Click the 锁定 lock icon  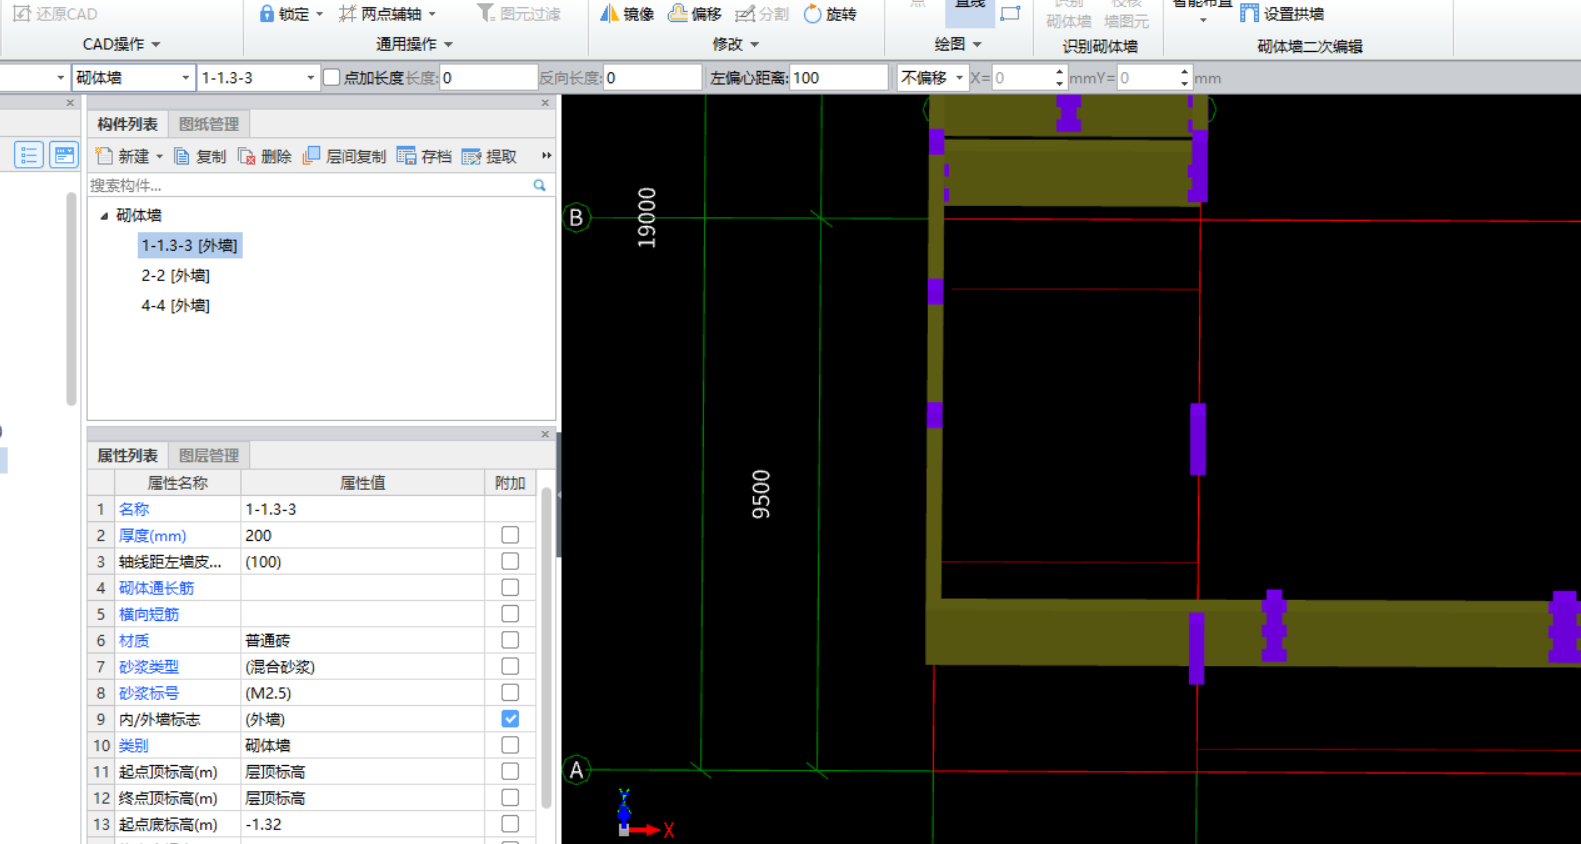tap(267, 14)
